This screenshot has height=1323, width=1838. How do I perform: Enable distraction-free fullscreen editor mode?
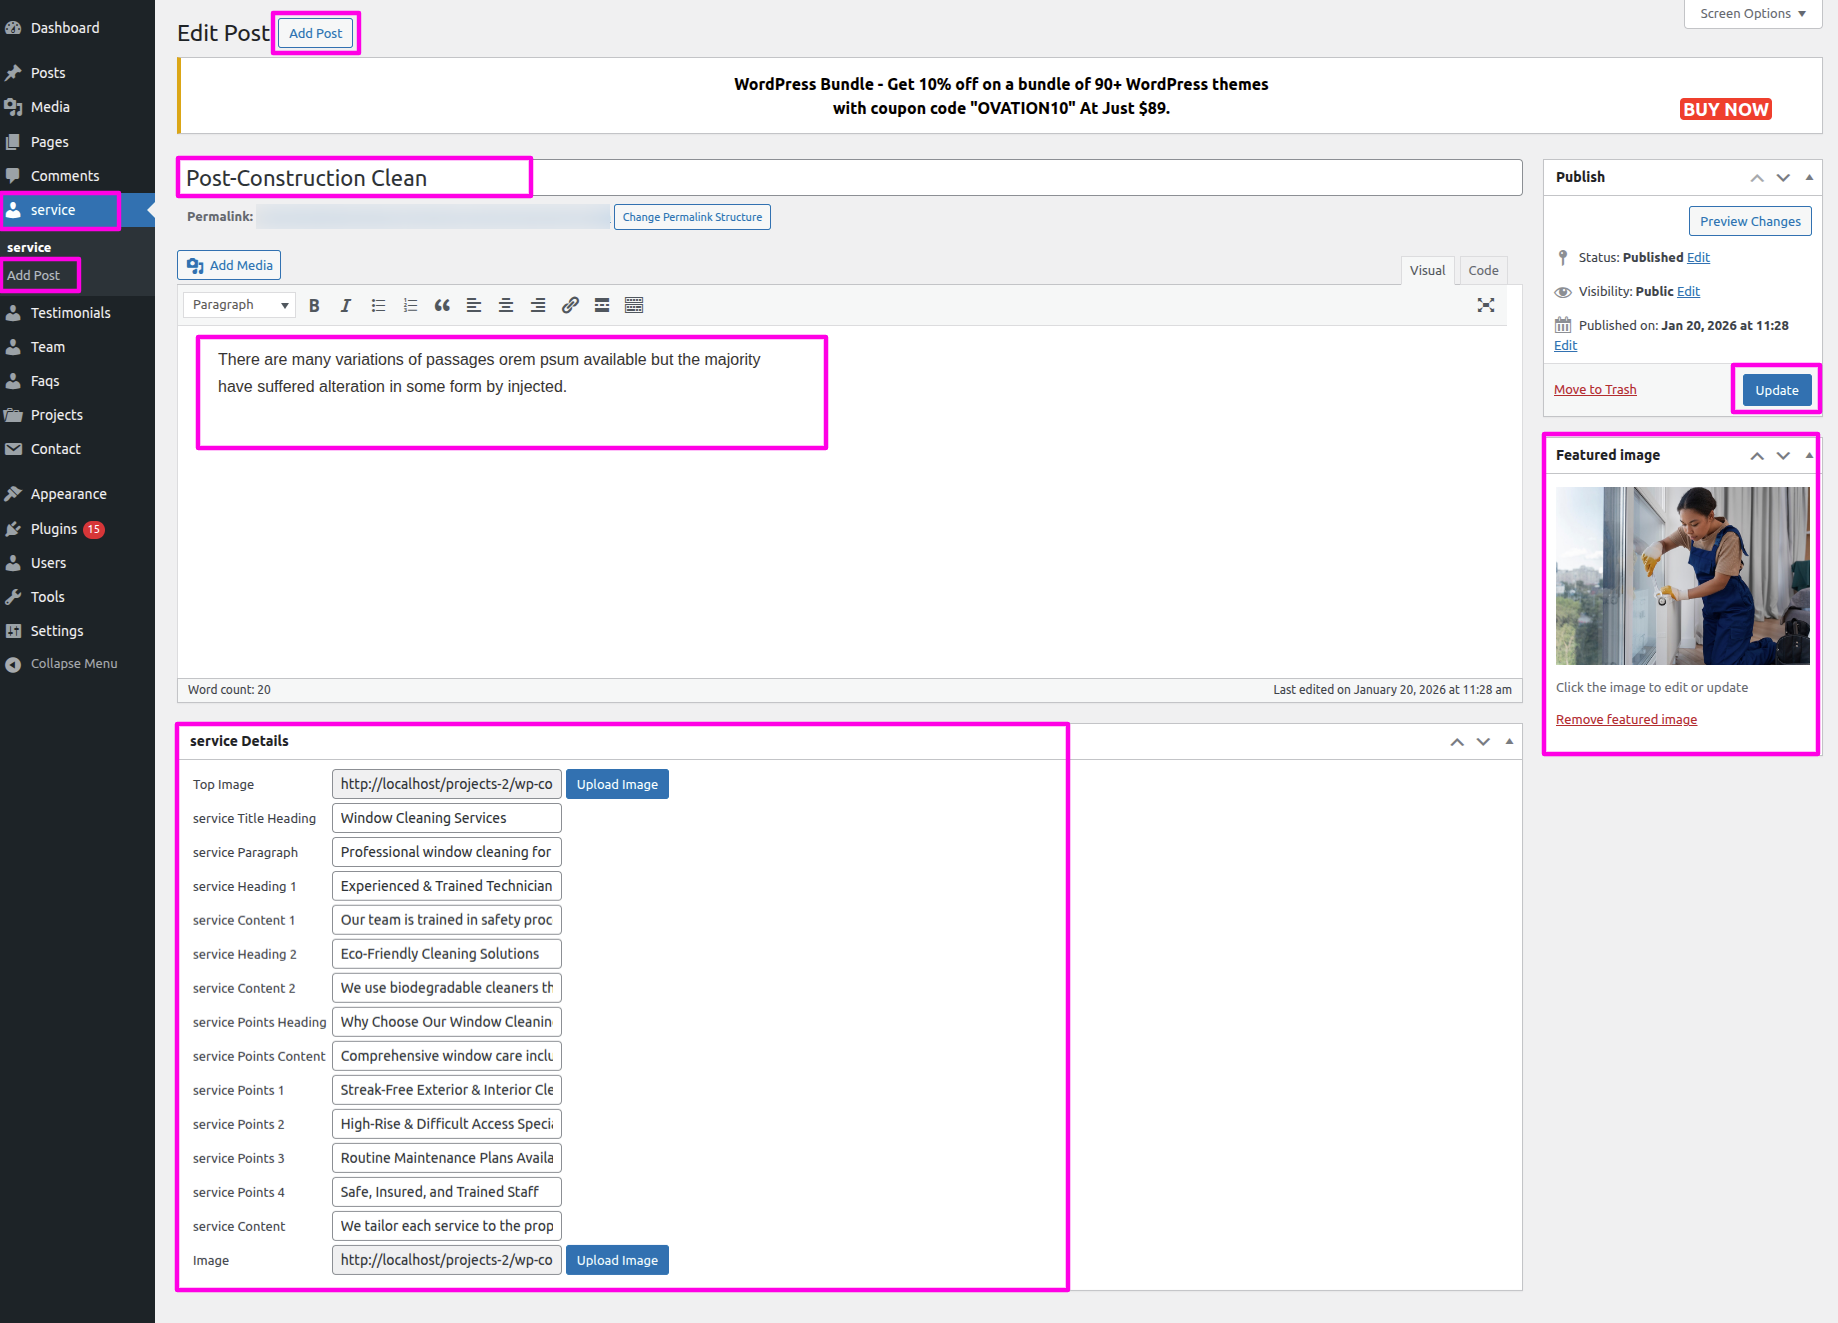click(1486, 306)
